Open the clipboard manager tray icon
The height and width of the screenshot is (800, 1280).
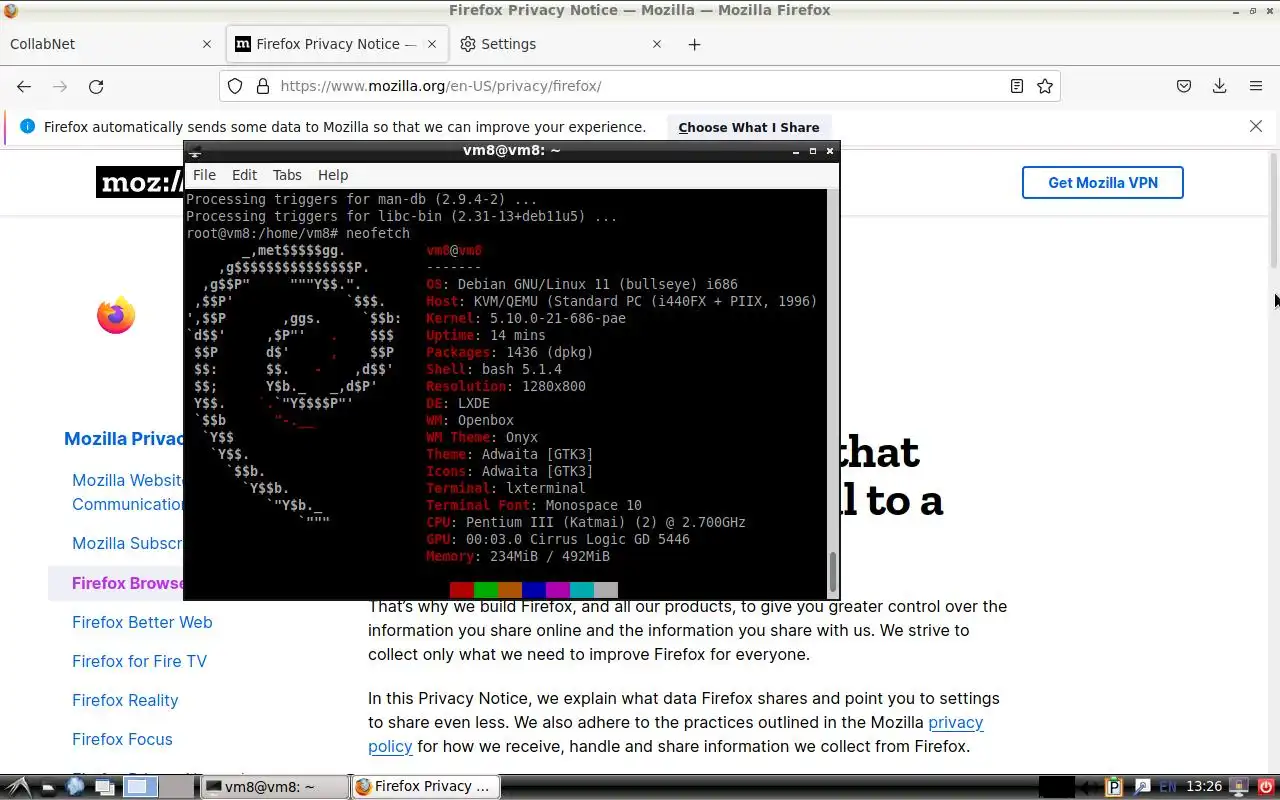pyautogui.click(x=1114, y=787)
